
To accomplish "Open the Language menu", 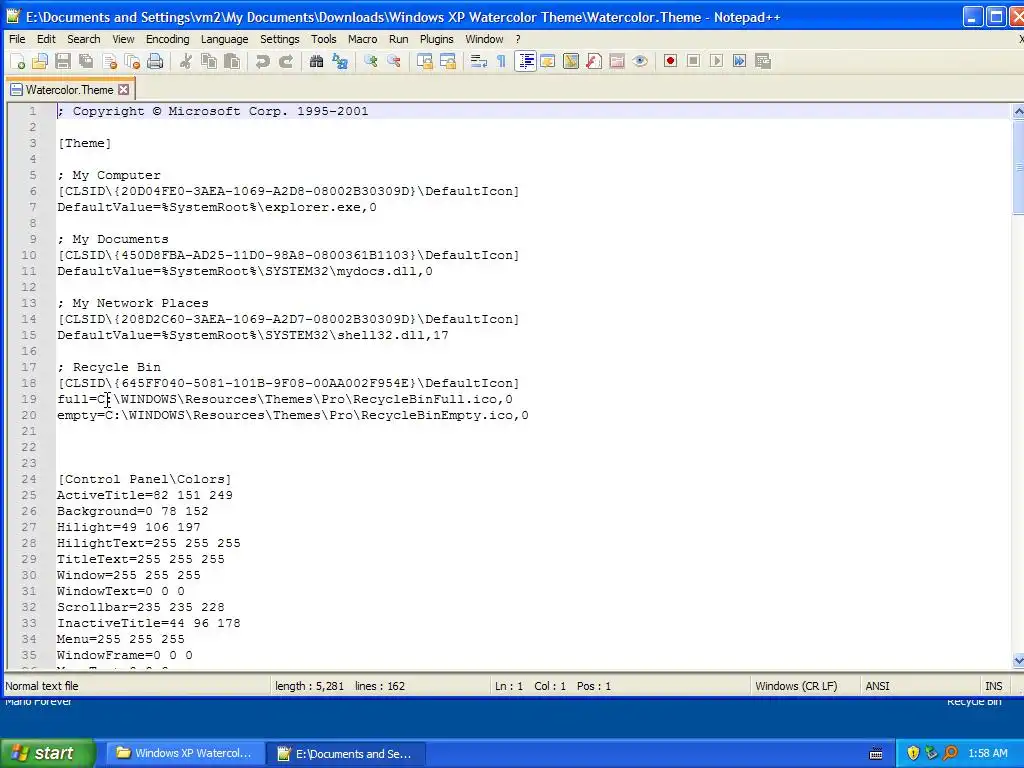I will pyautogui.click(x=224, y=39).
